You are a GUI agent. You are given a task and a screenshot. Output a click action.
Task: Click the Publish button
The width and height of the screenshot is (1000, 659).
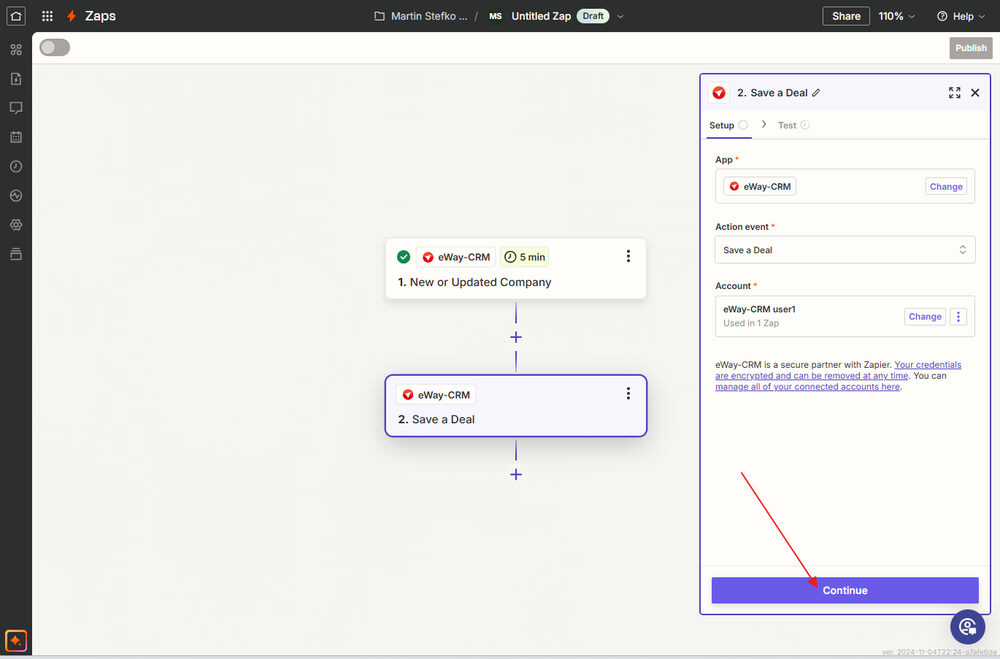coord(971,48)
